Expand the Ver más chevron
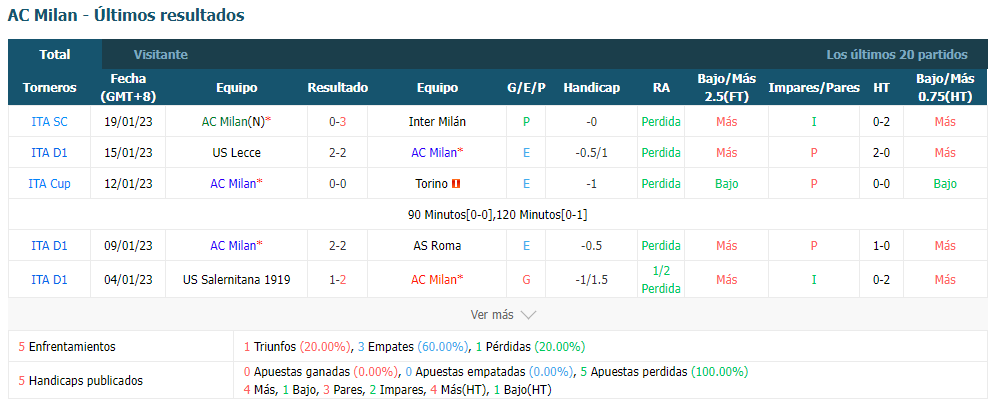 tap(528, 315)
